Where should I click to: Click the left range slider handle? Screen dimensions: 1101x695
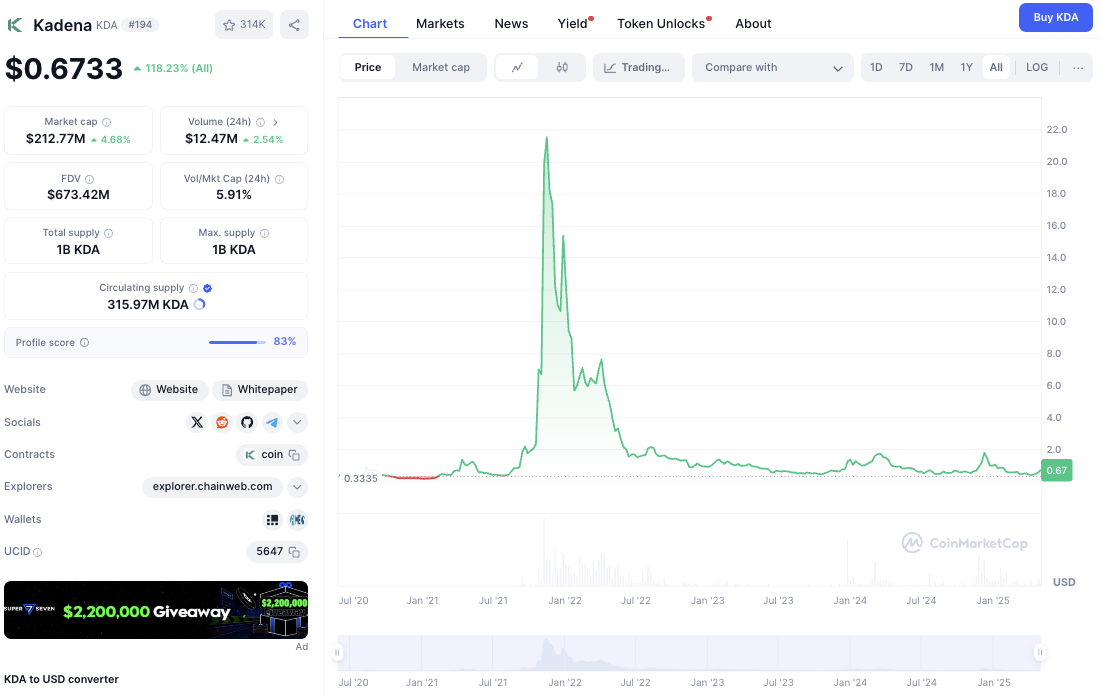coord(337,653)
